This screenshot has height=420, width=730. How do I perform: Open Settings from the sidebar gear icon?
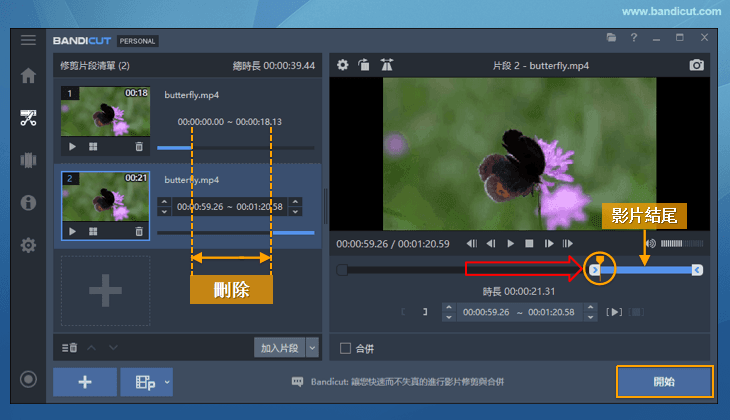pyautogui.click(x=28, y=245)
